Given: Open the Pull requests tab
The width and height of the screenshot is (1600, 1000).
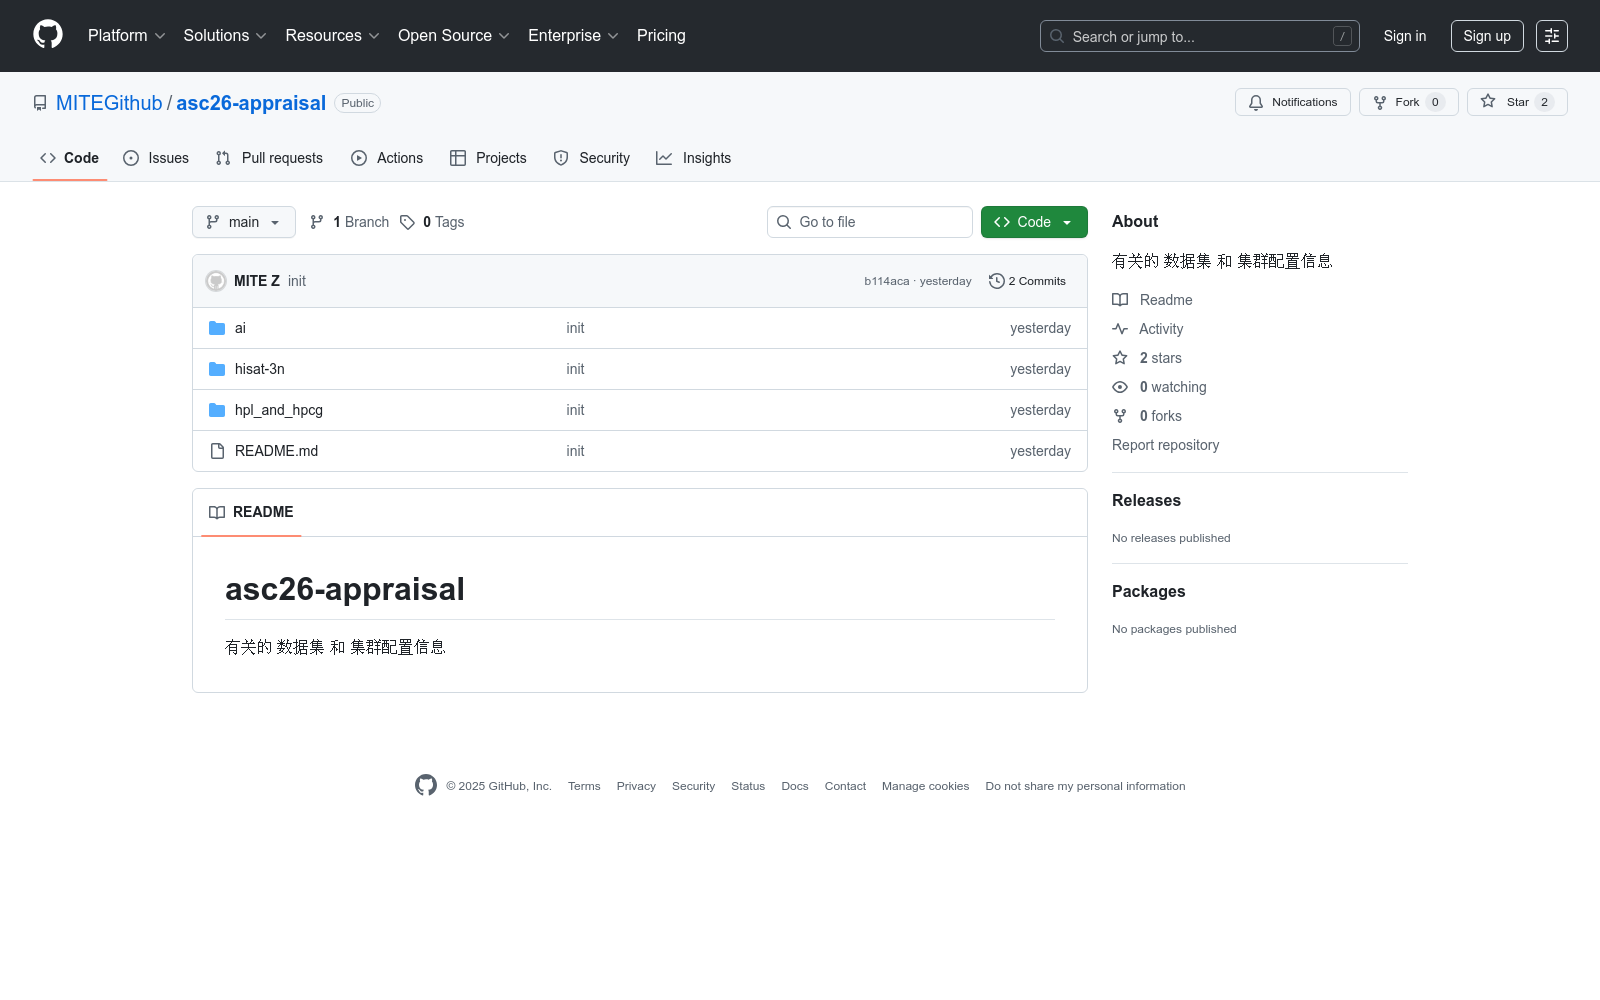Looking at the screenshot, I should pyautogui.click(x=269, y=158).
